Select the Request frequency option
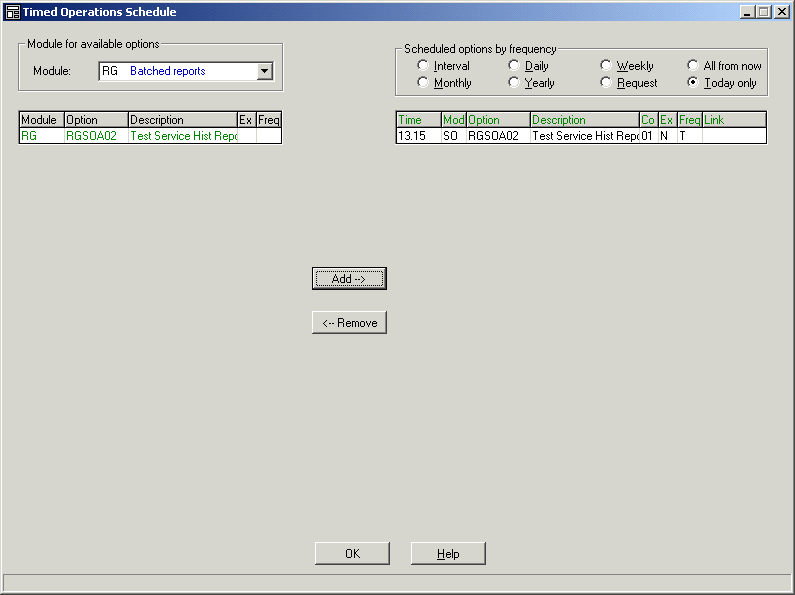This screenshot has width=795, height=595. click(x=607, y=83)
